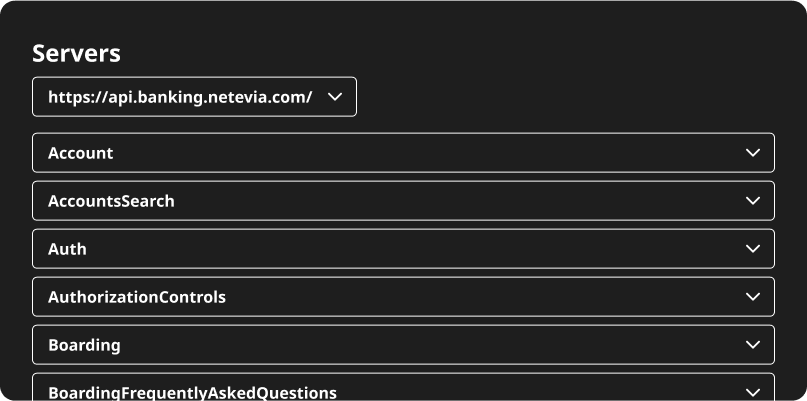Click the Auth label text

(67, 249)
